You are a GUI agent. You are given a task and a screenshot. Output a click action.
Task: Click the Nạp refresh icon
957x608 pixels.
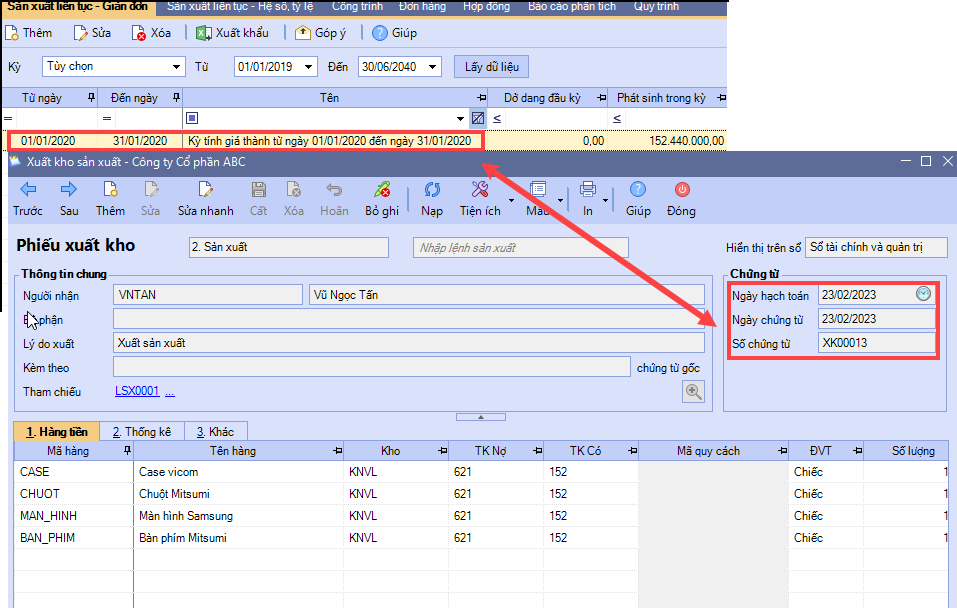432,189
